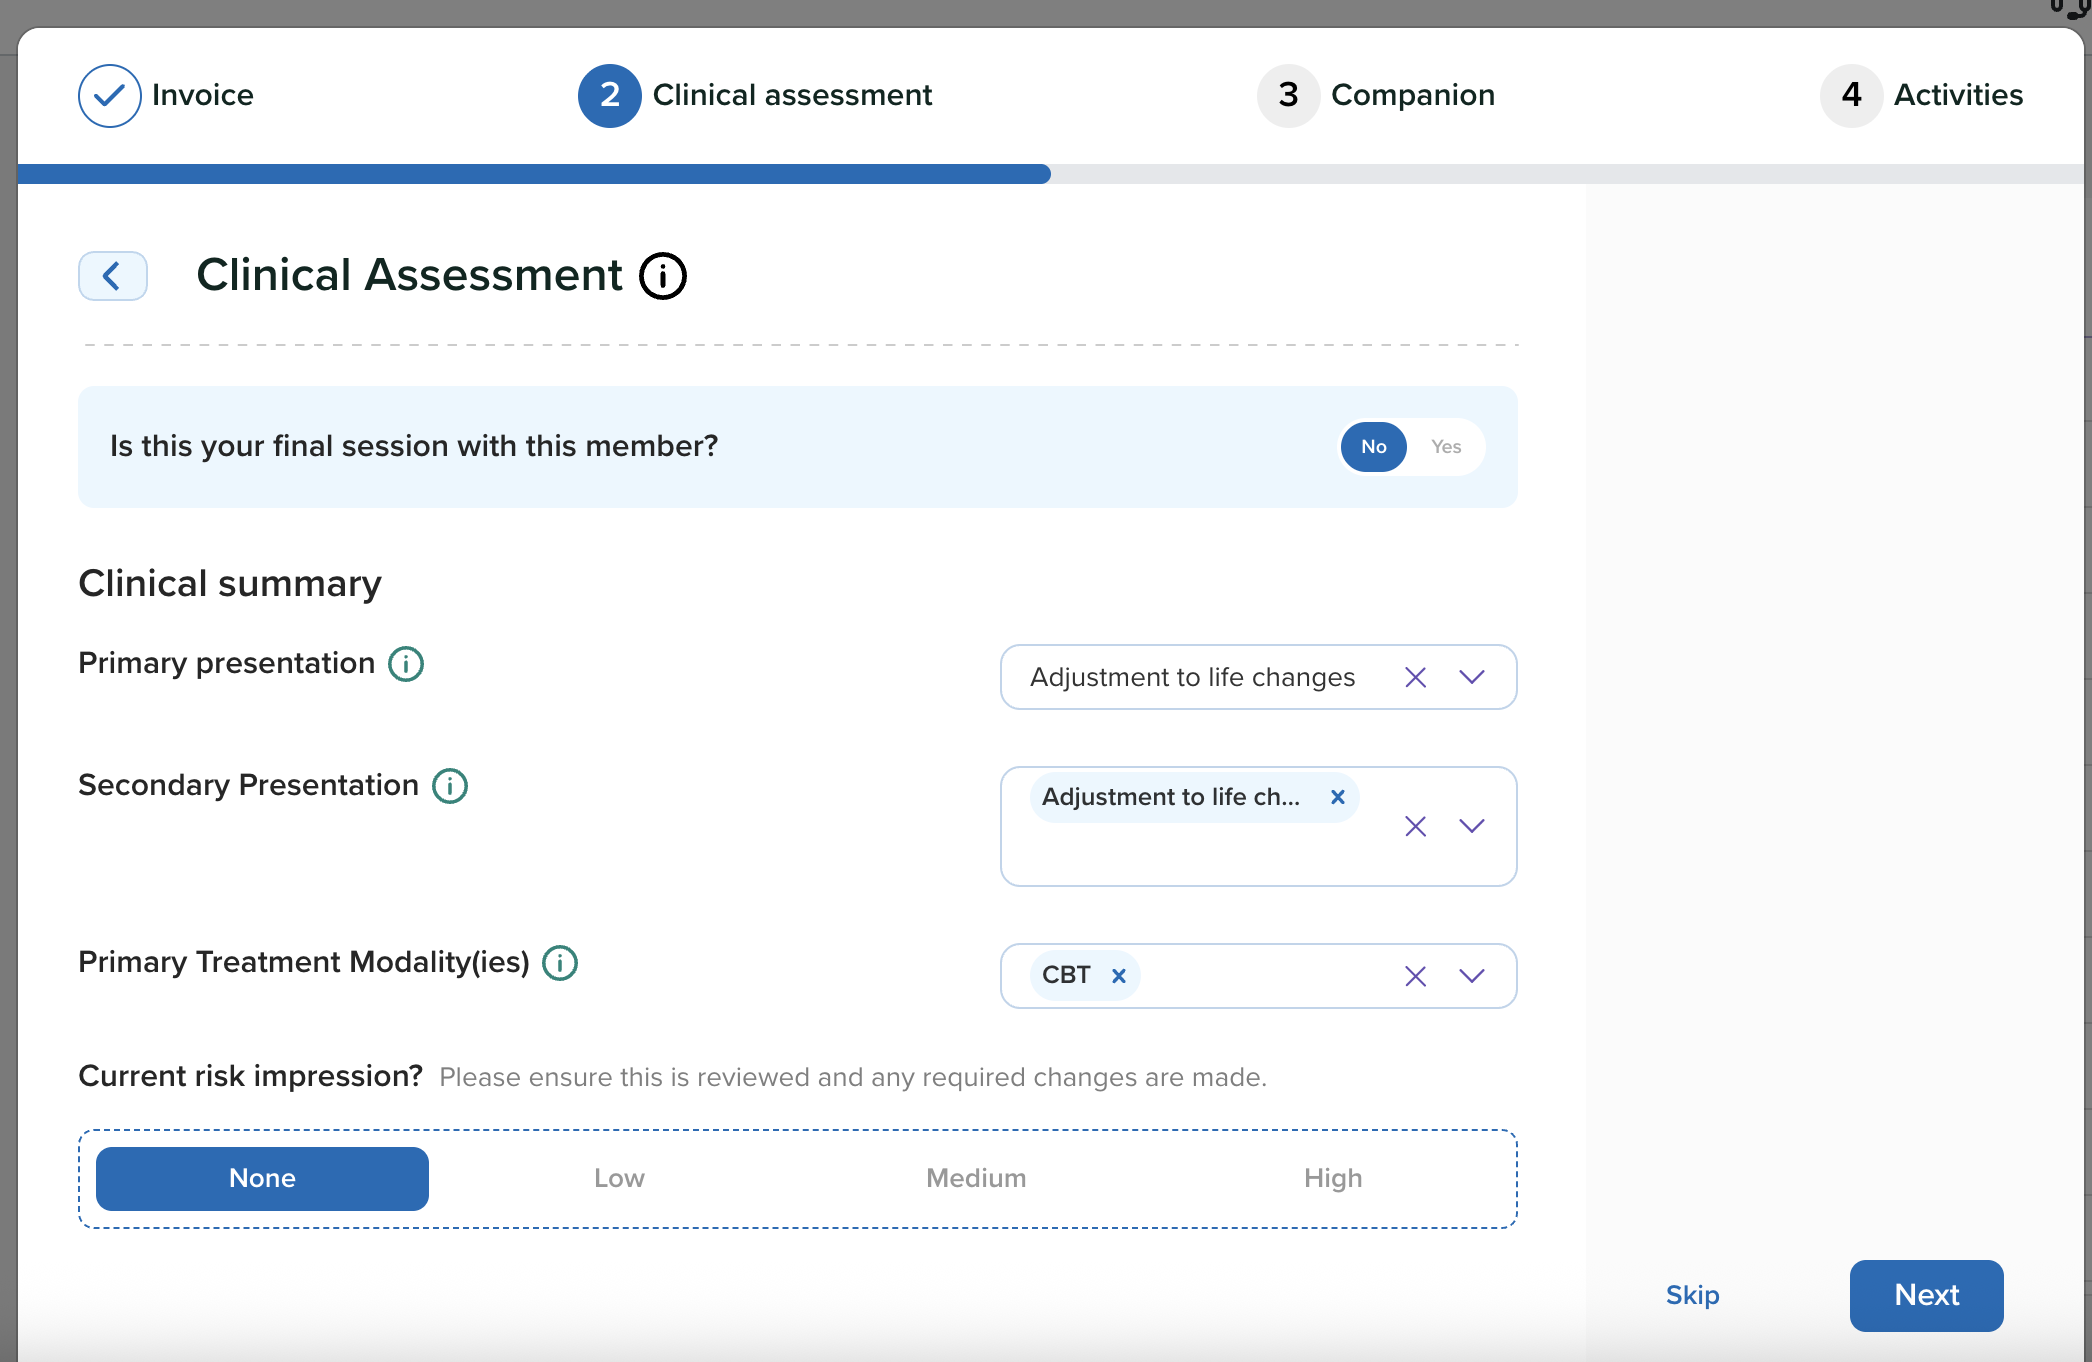Screen dimensions: 2092x1362
Task: Remove the CBT tag
Action: [x=1119, y=976]
